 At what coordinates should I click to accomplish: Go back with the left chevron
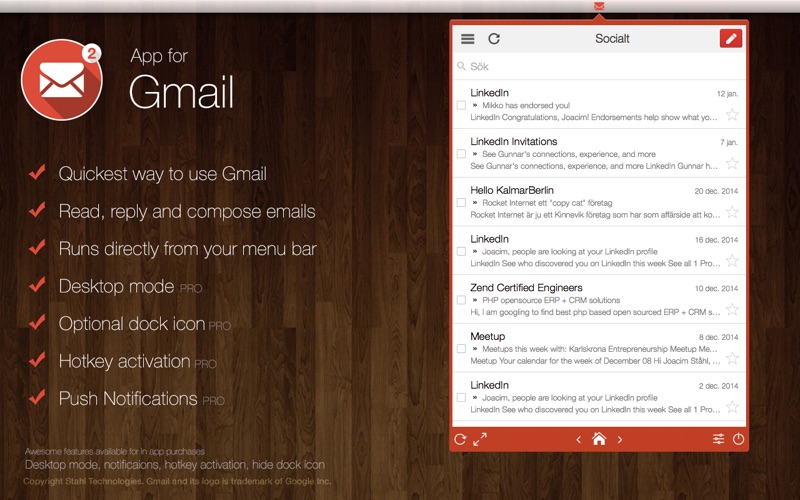[x=579, y=439]
